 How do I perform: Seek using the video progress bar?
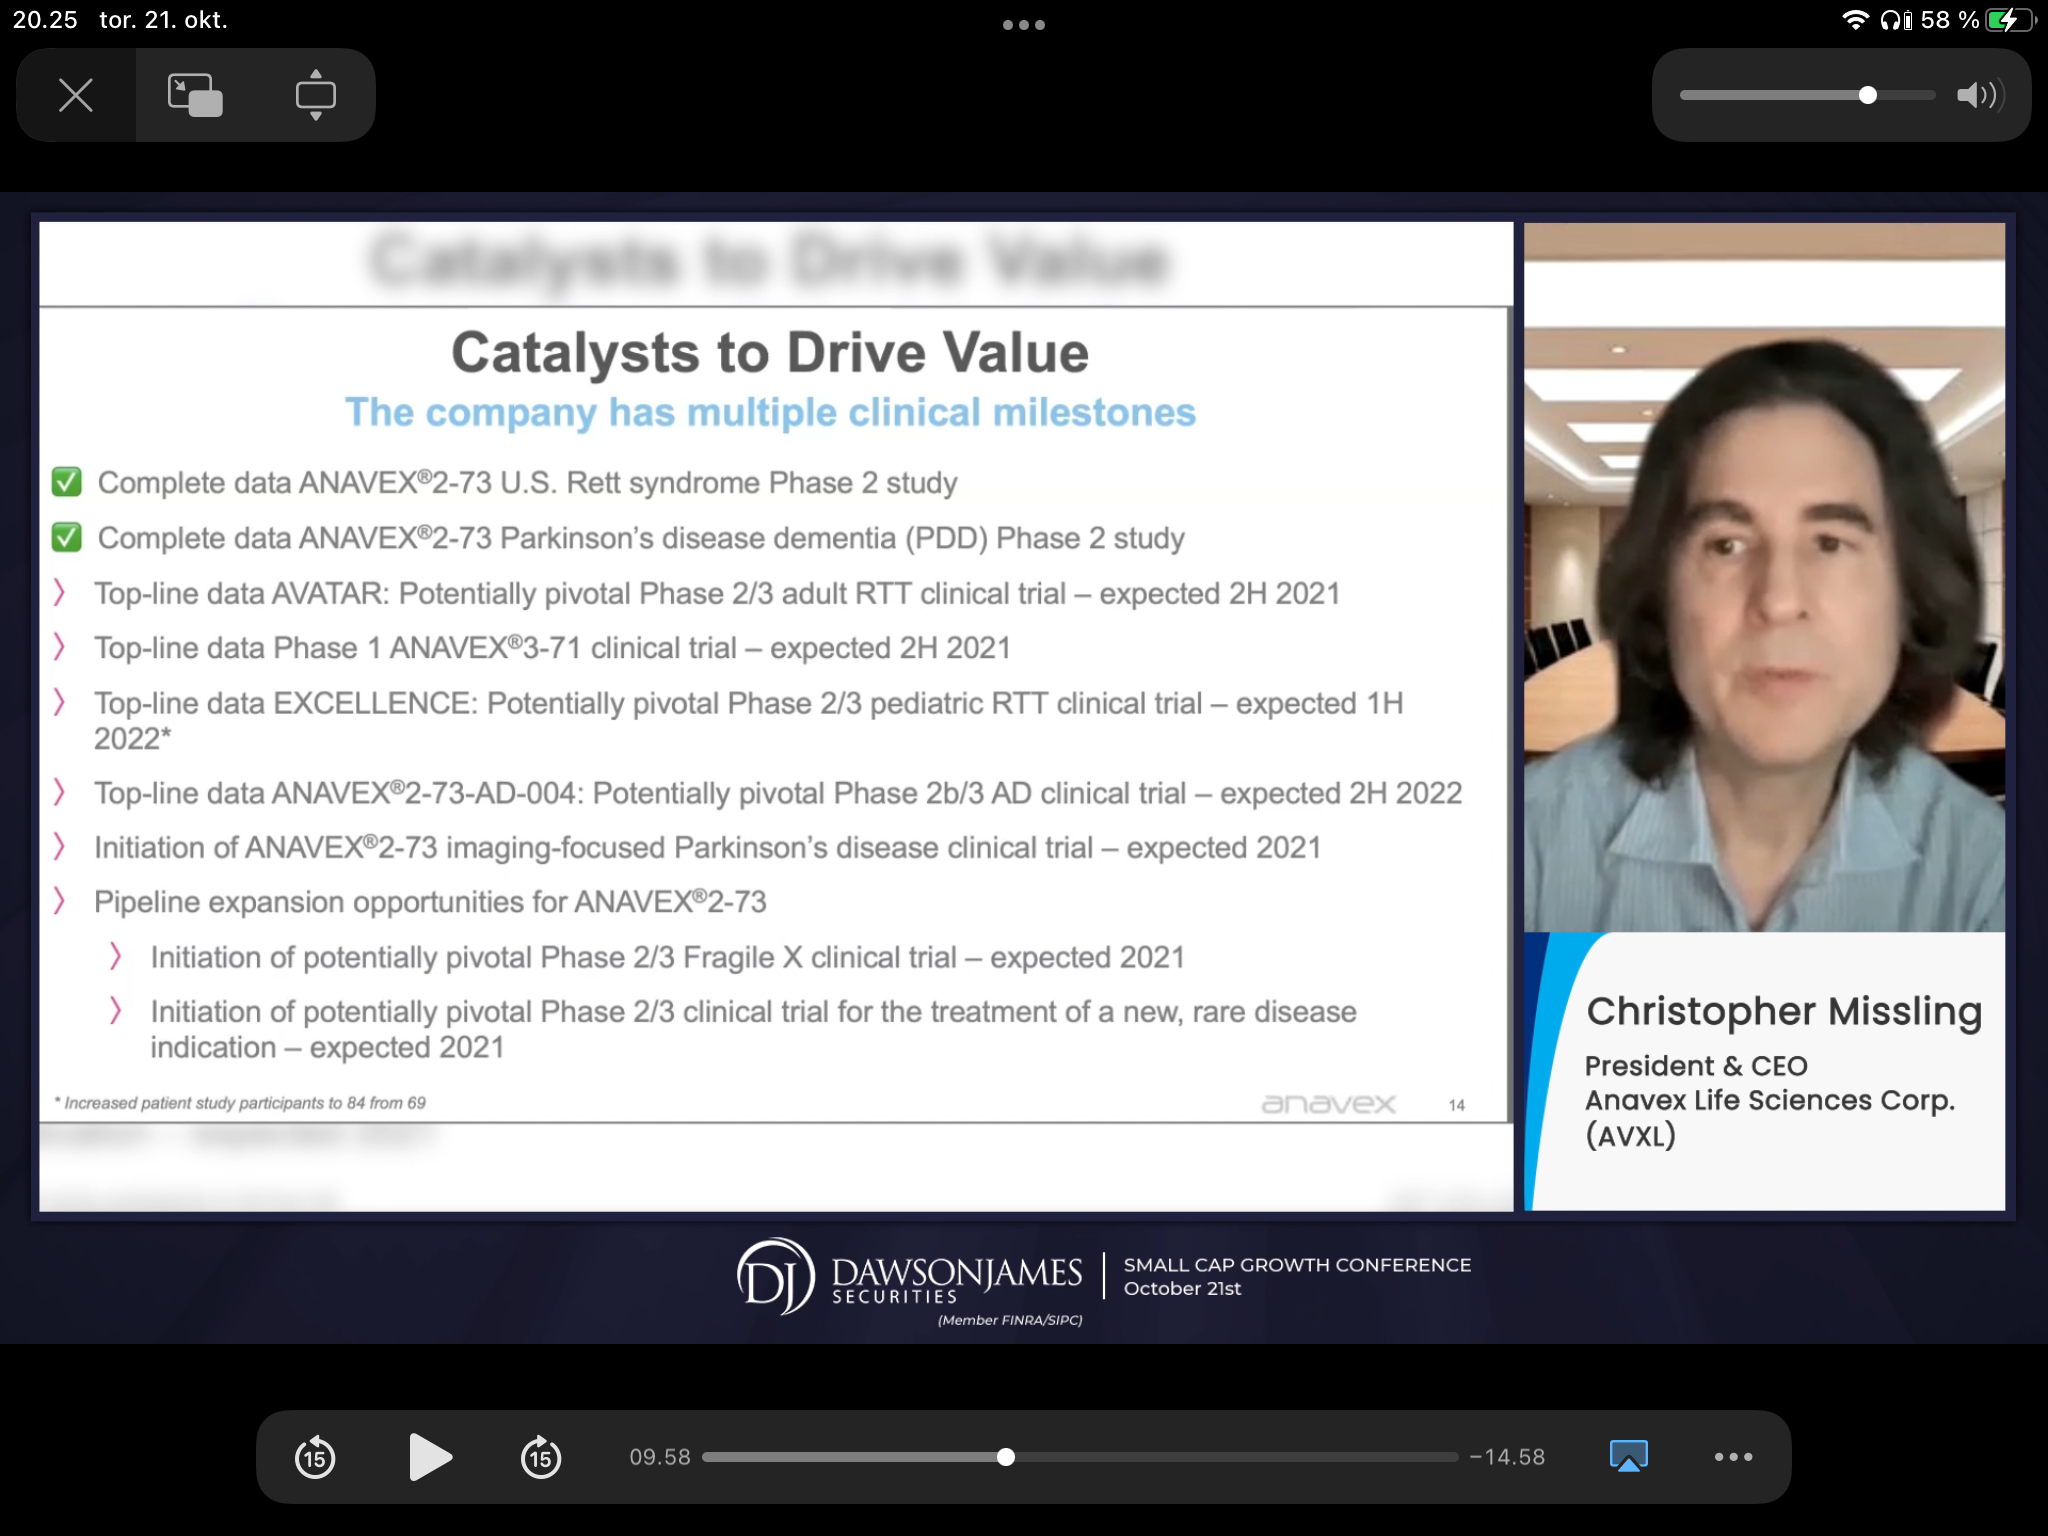1080,1457
